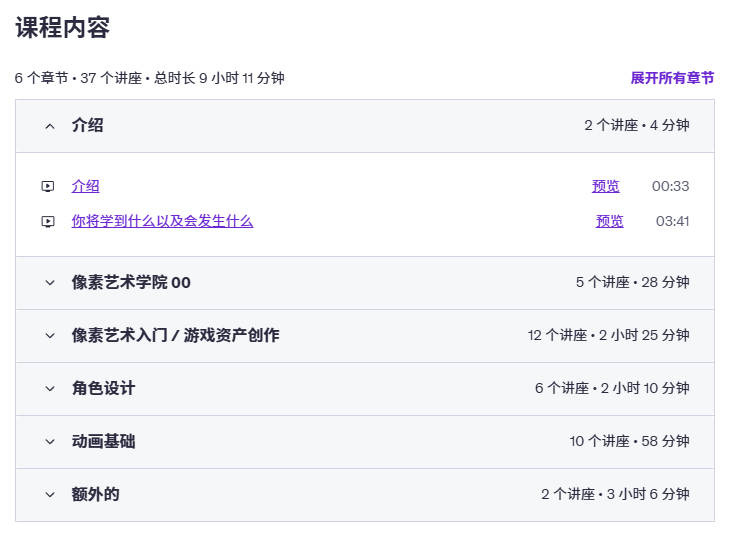Image resolution: width=740 pixels, height=536 pixels.
Task: Click the 2 个讲座 • 4 分钟 header summary
Action: [637, 126]
